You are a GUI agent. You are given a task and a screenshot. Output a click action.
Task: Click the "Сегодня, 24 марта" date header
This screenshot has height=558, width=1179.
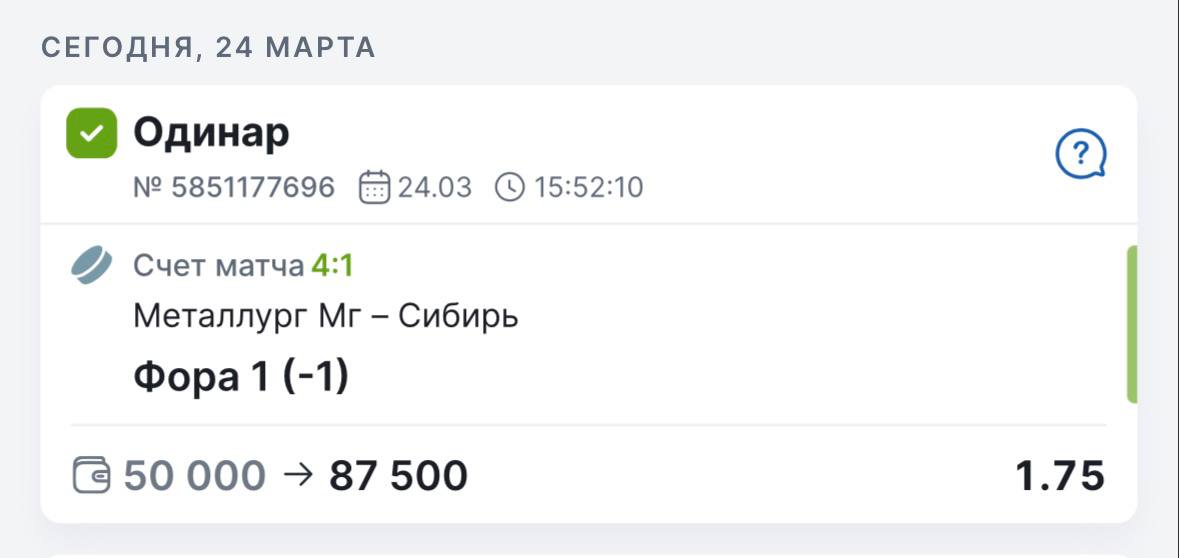208,47
